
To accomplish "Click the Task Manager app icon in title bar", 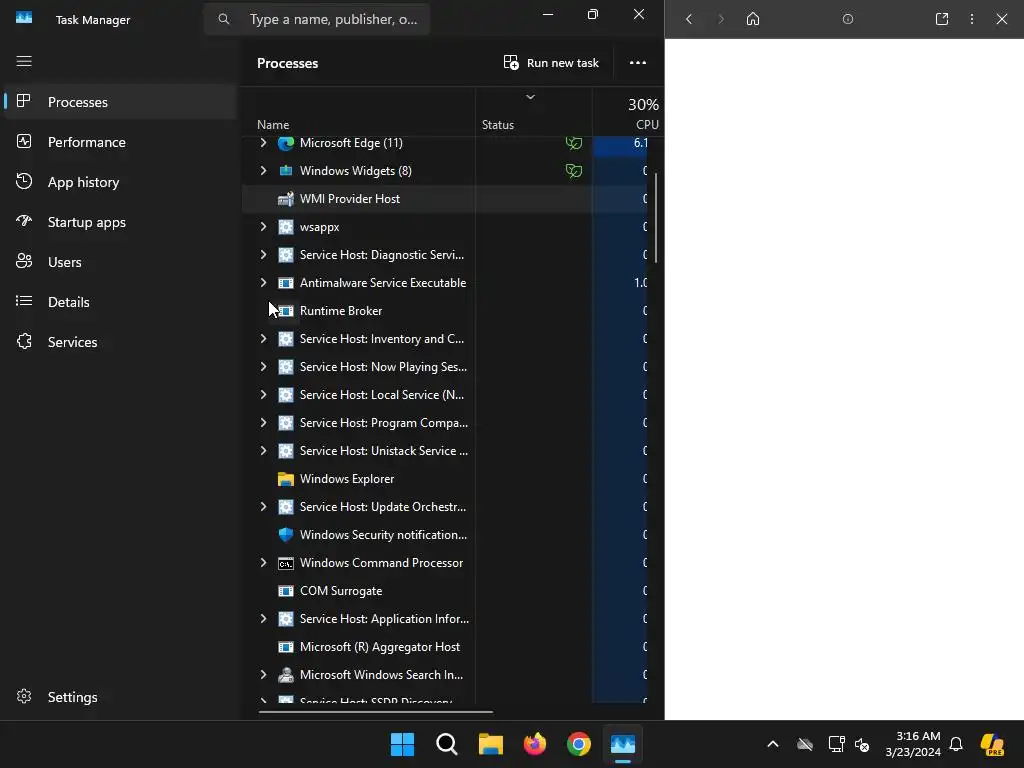I will click(x=24, y=18).
